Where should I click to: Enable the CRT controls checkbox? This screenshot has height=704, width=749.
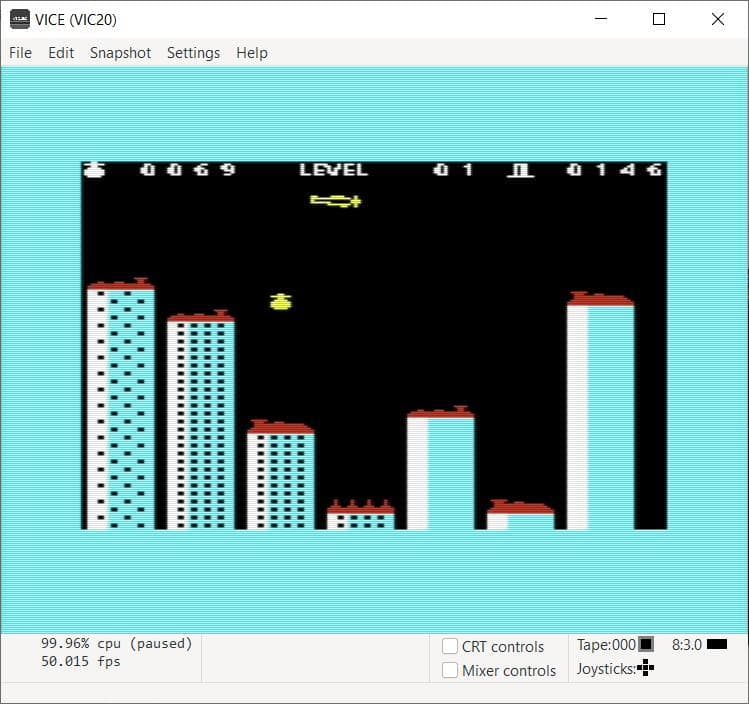449,646
